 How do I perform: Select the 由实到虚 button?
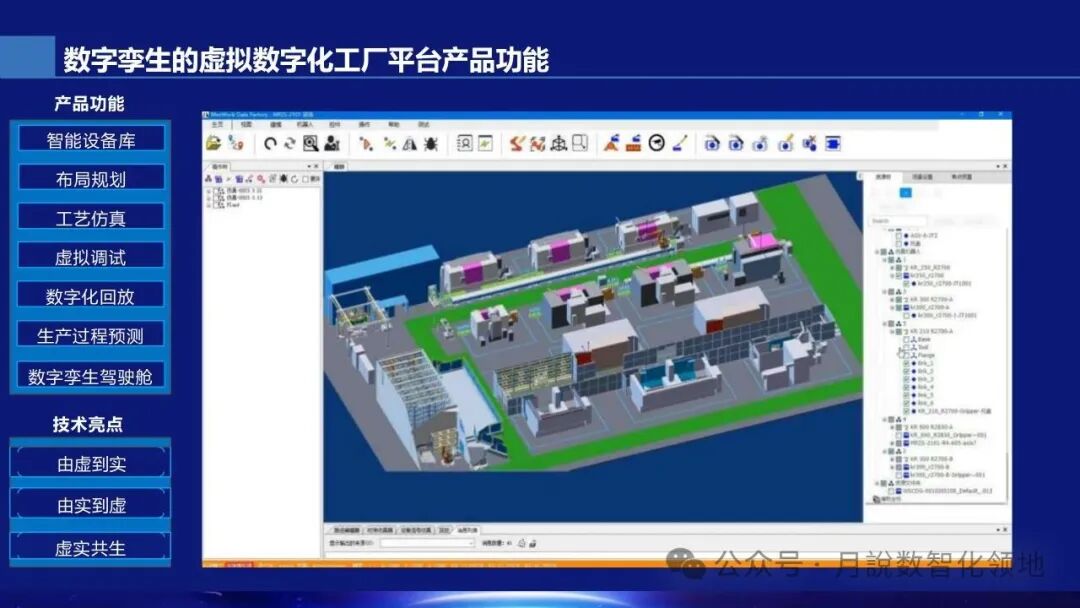[x=90, y=505]
